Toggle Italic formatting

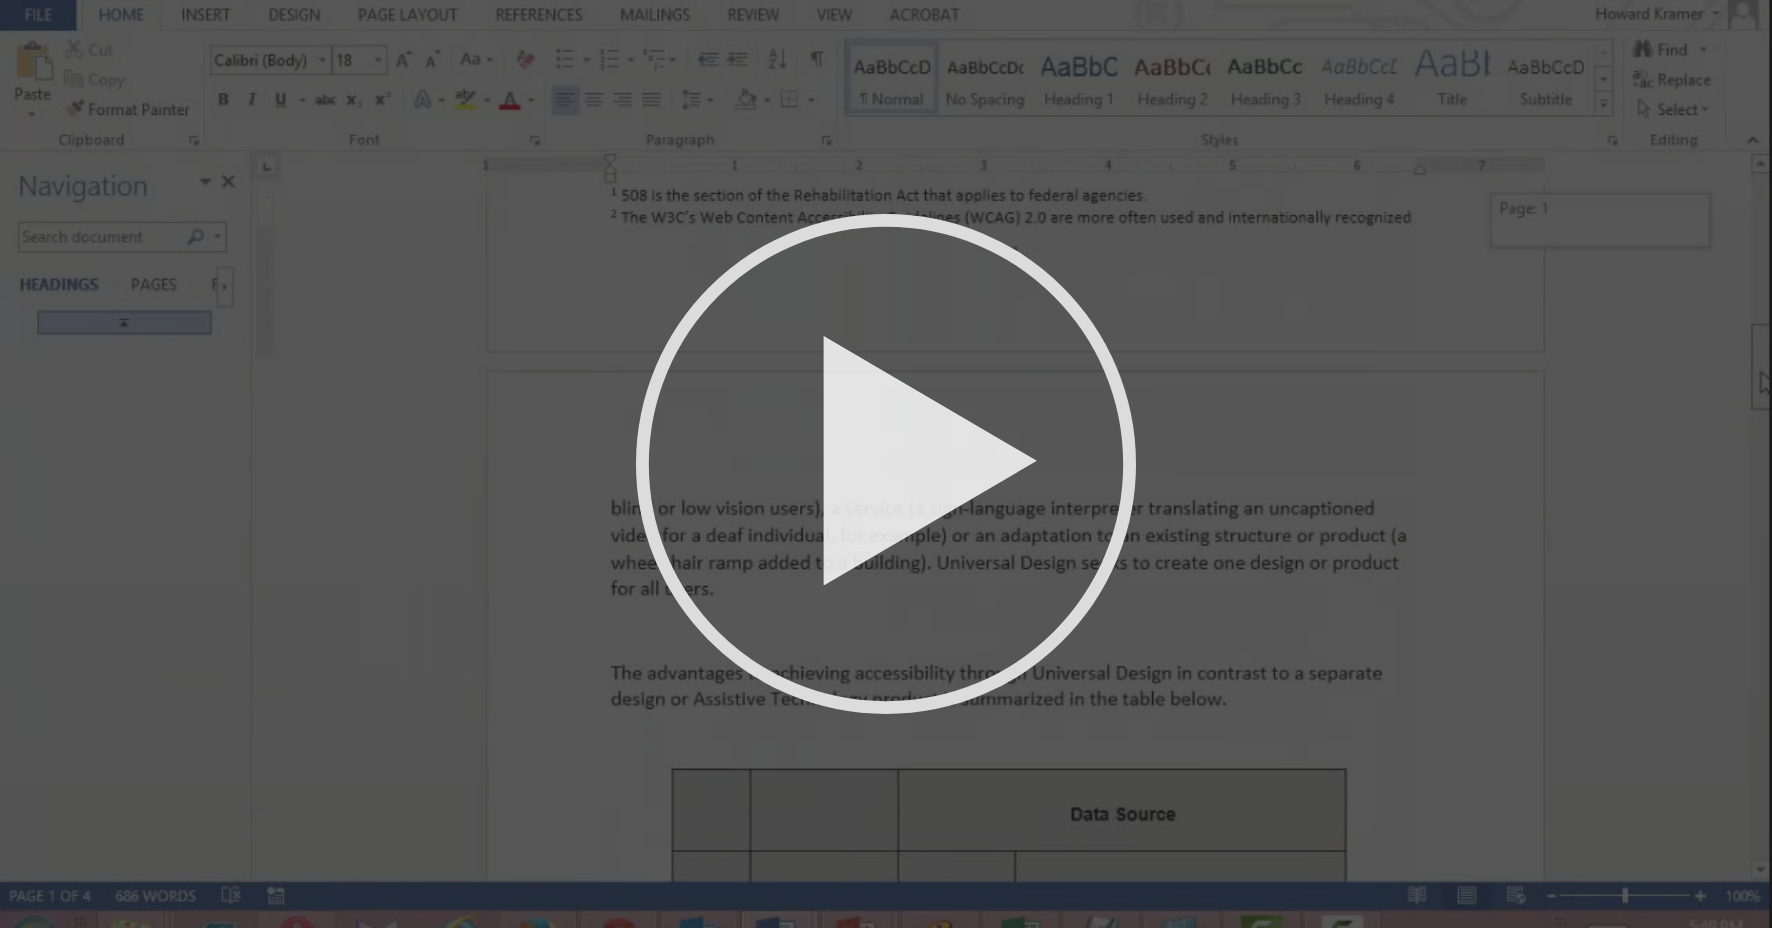[252, 99]
